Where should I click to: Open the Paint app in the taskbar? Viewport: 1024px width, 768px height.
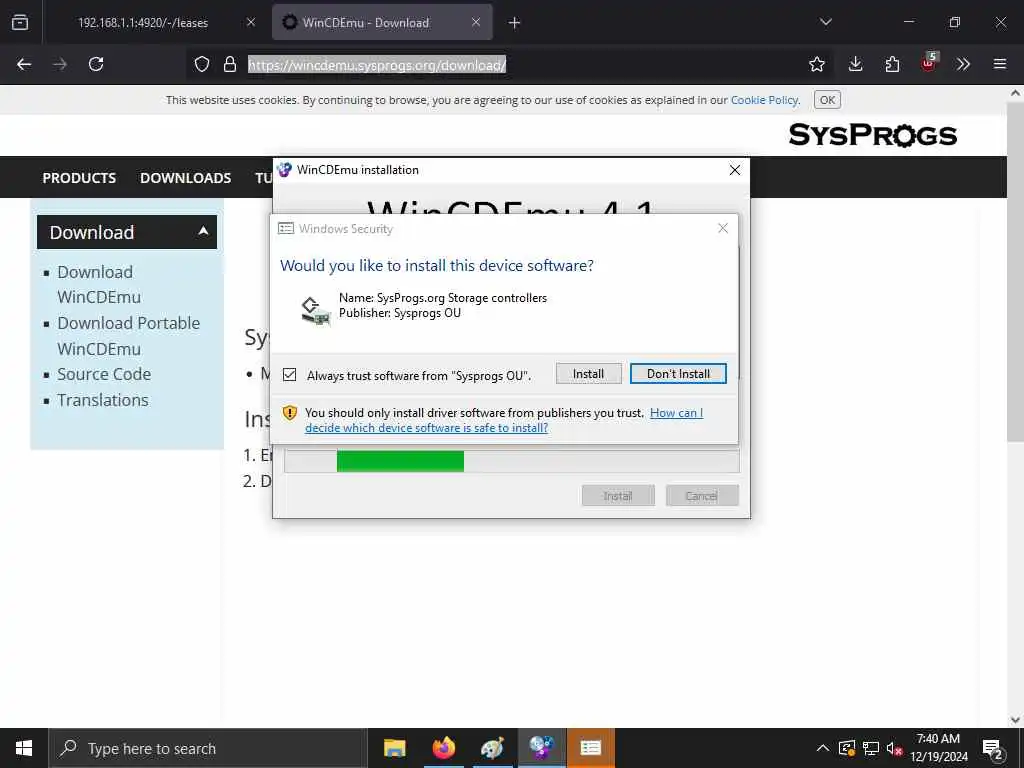(x=492, y=748)
